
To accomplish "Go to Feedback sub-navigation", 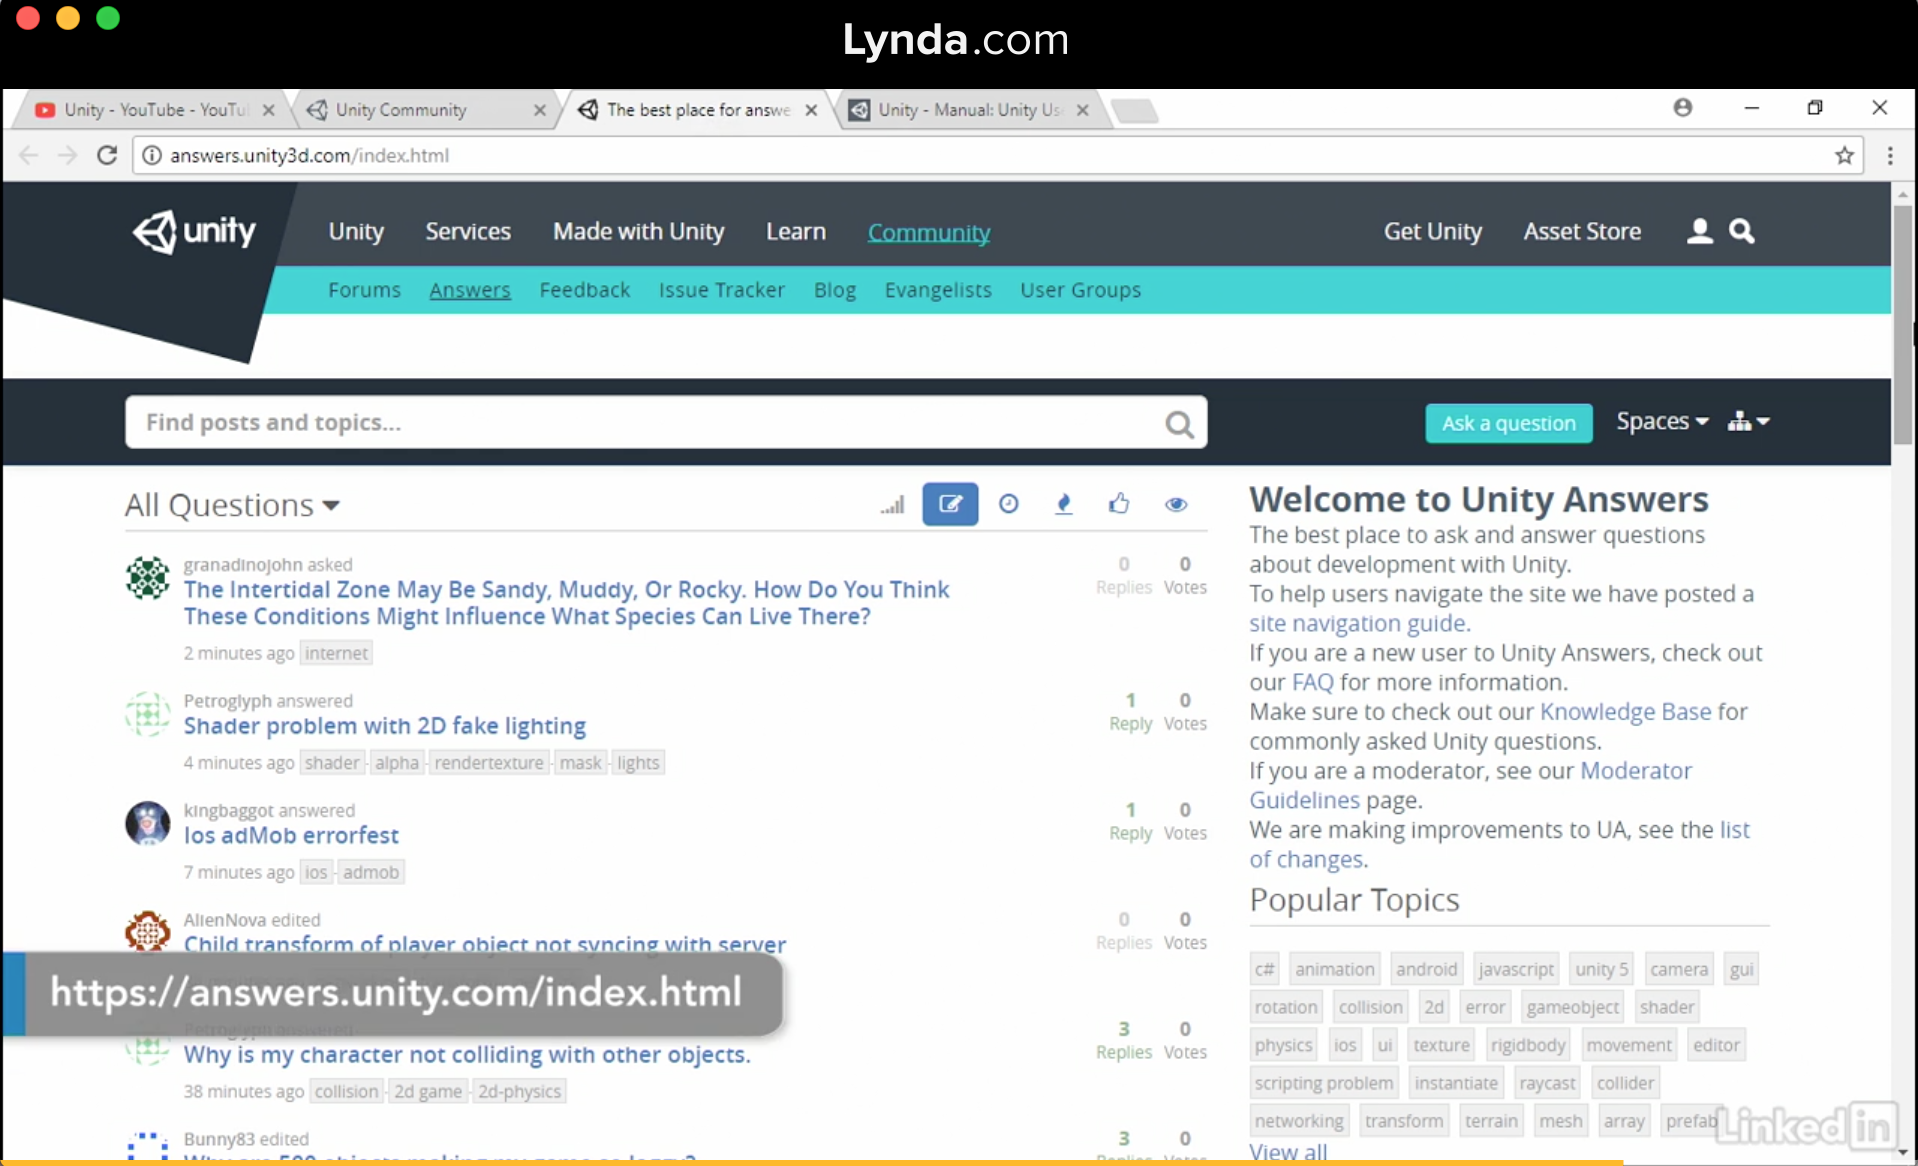I will point(585,290).
